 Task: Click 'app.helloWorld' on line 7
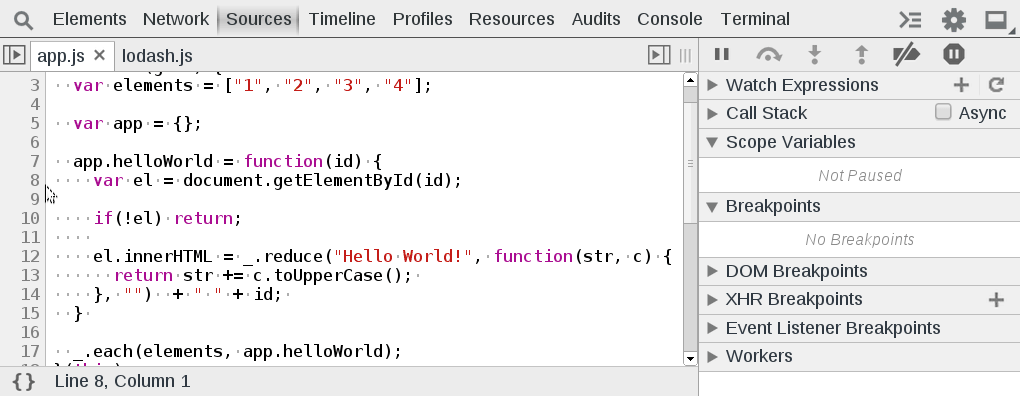pos(143,161)
